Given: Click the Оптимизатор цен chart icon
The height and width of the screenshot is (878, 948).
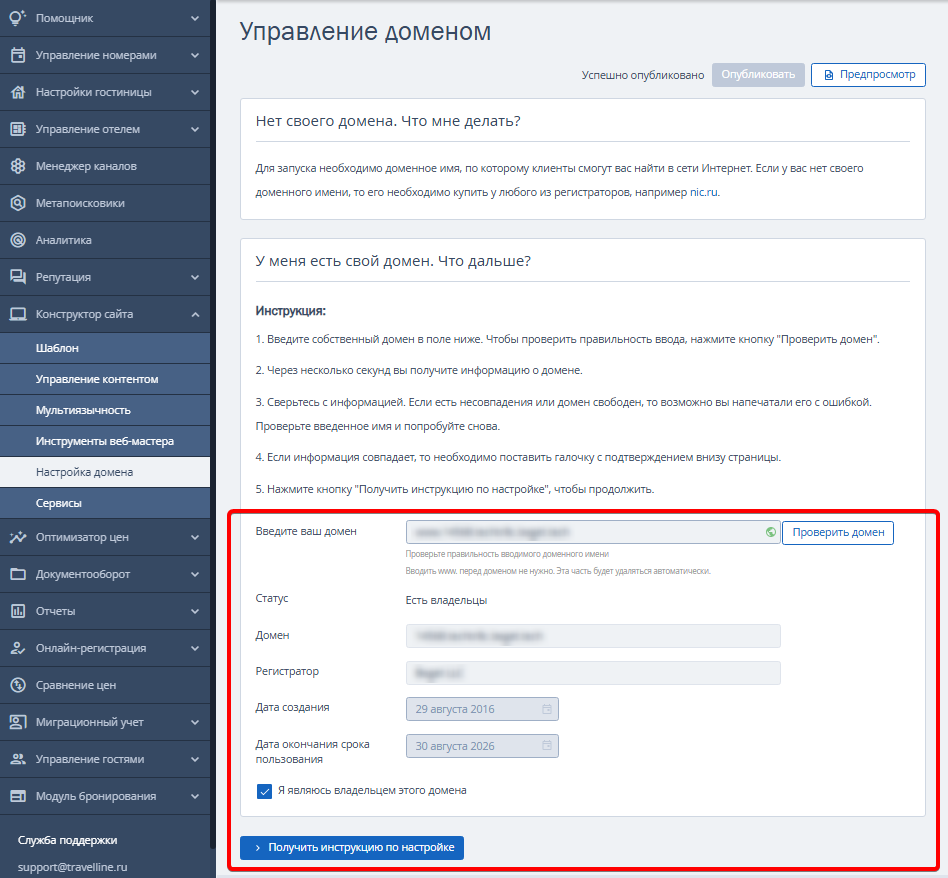Looking at the screenshot, I should pyautogui.click(x=18, y=537).
